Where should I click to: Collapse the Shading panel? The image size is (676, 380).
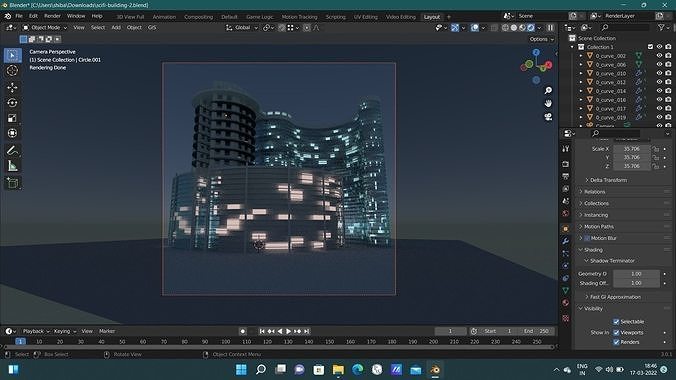click(x=593, y=250)
